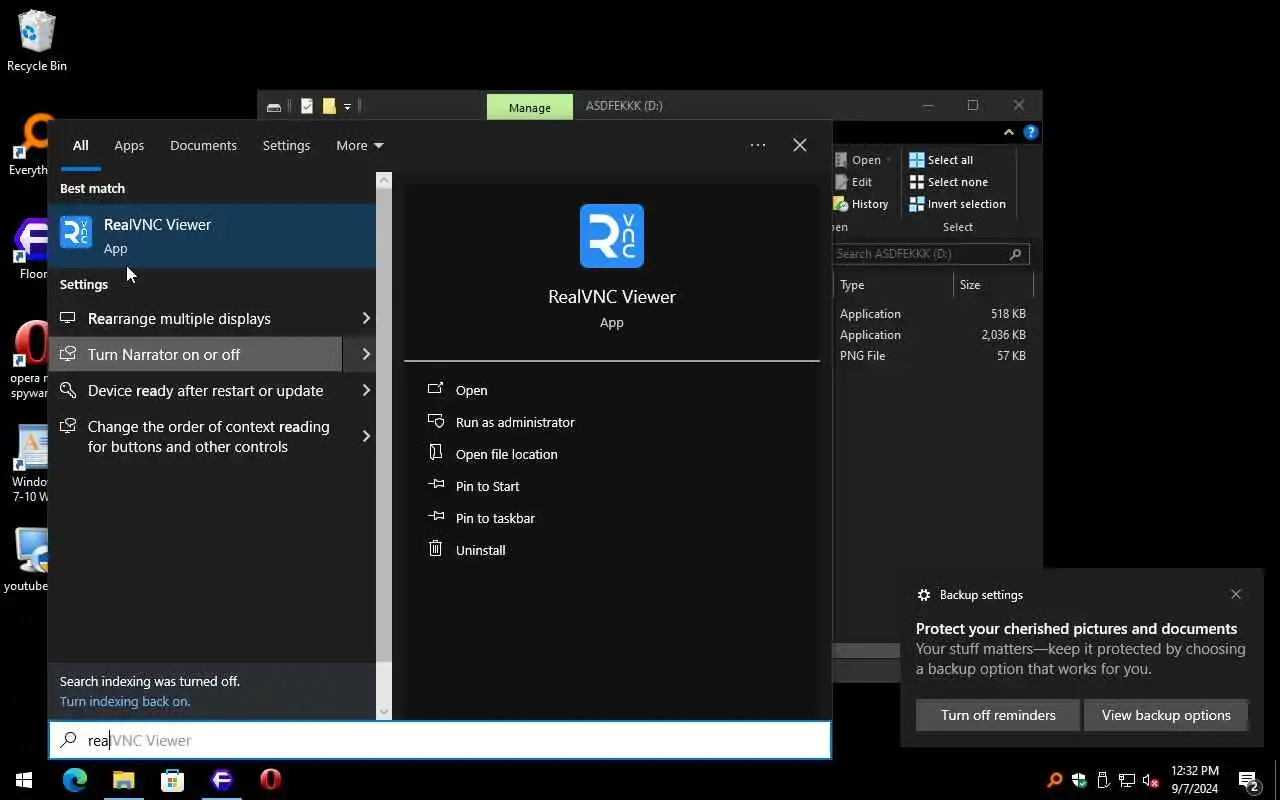Viewport: 1280px width, 800px height.
Task: Close the search panel with X
Action: [800, 145]
